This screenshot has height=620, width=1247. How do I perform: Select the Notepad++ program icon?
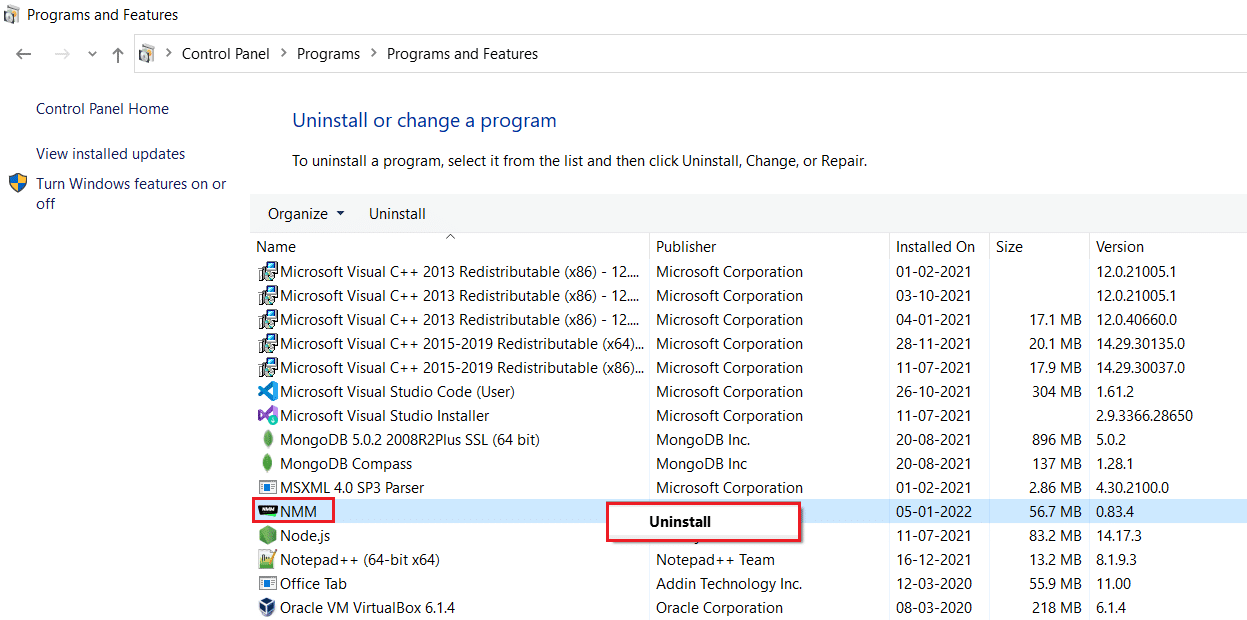point(267,559)
